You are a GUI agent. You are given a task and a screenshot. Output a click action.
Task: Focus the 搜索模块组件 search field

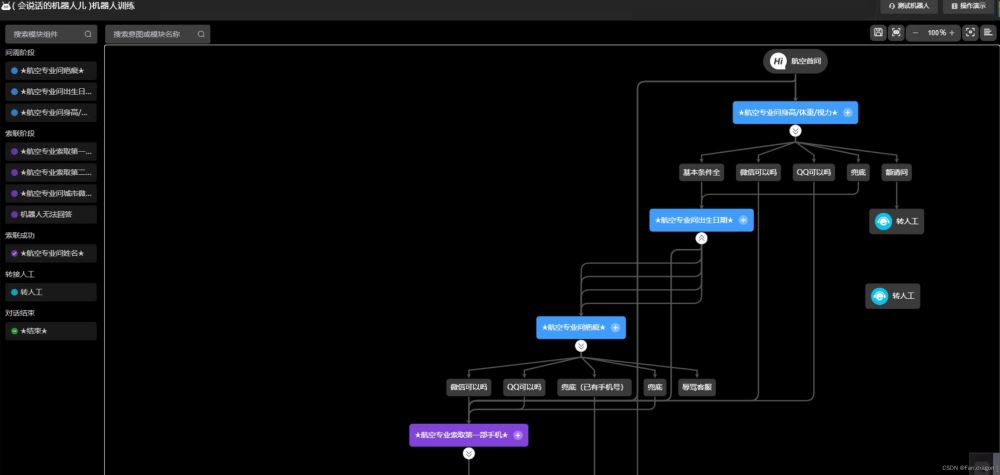click(x=50, y=34)
